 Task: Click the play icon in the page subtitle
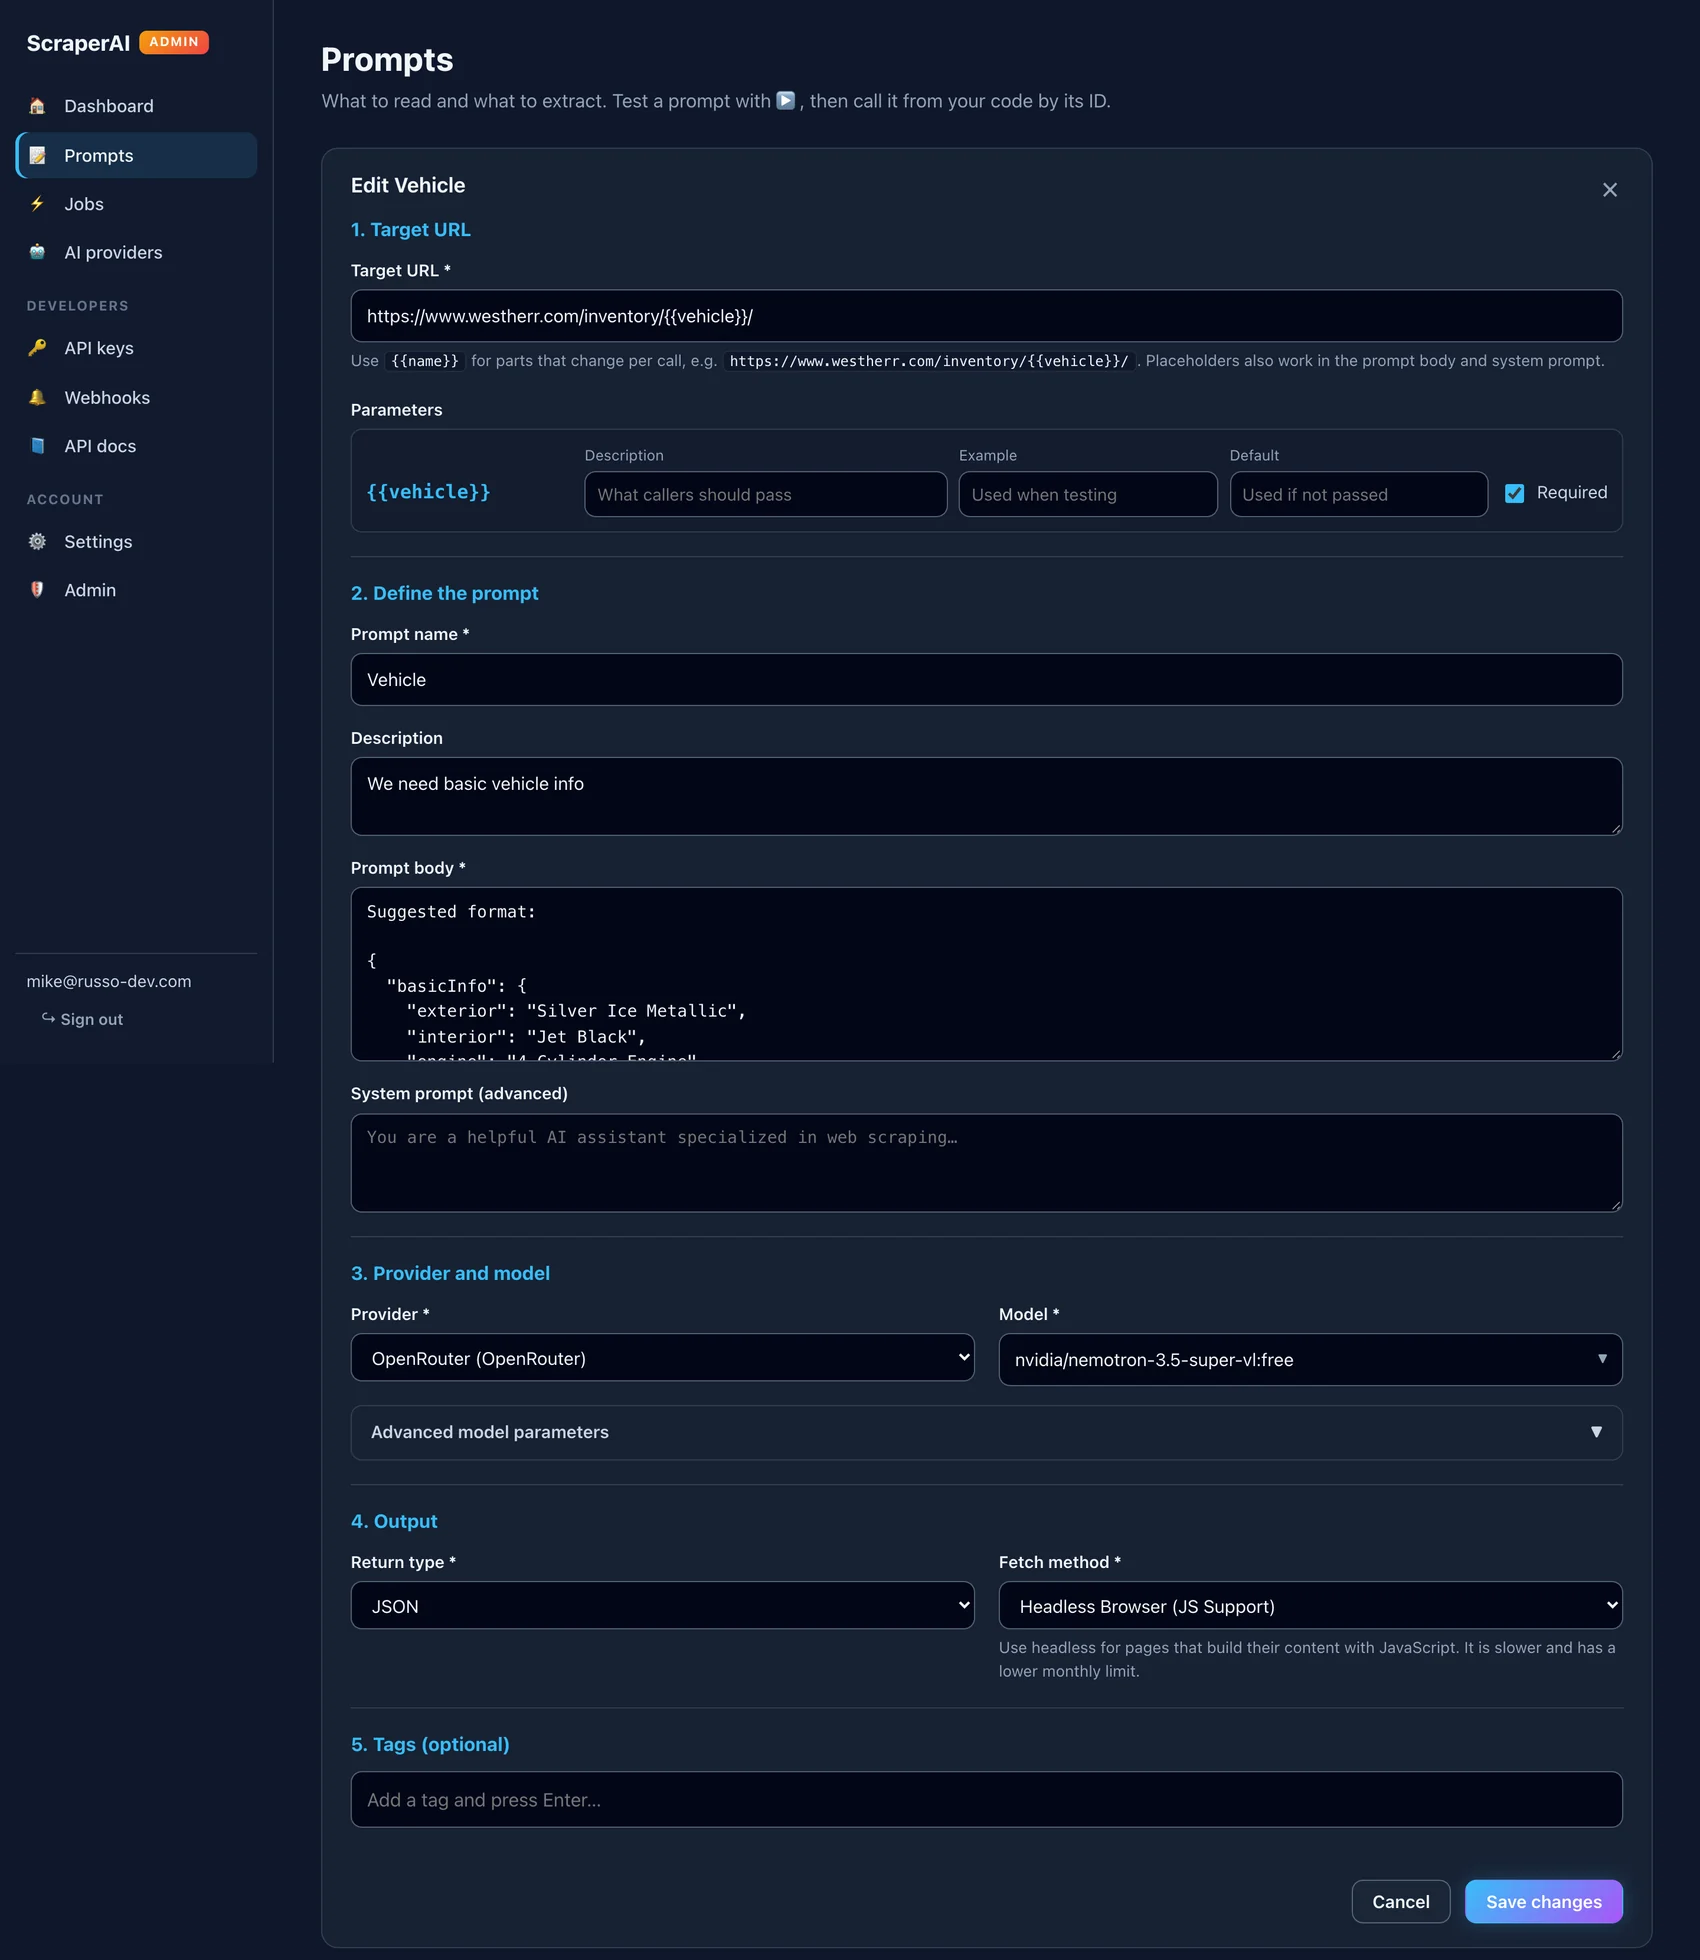785,100
